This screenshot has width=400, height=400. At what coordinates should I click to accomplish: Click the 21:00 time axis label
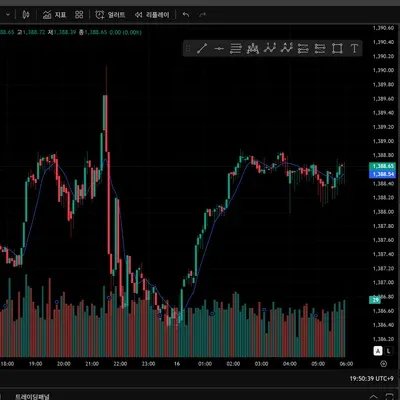click(x=92, y=364)
